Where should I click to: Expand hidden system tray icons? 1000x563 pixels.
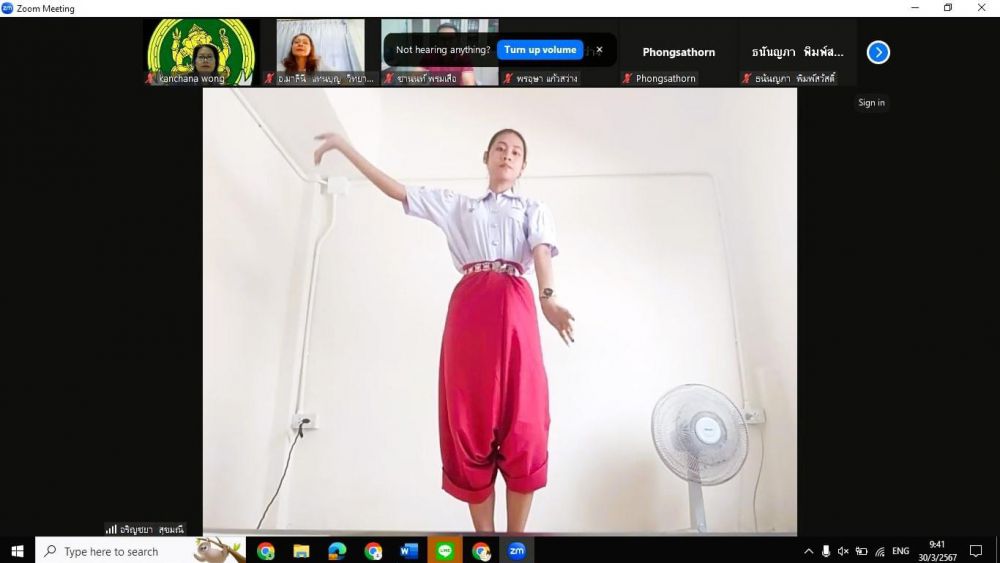pyautogui.click(x=809, y=551)
